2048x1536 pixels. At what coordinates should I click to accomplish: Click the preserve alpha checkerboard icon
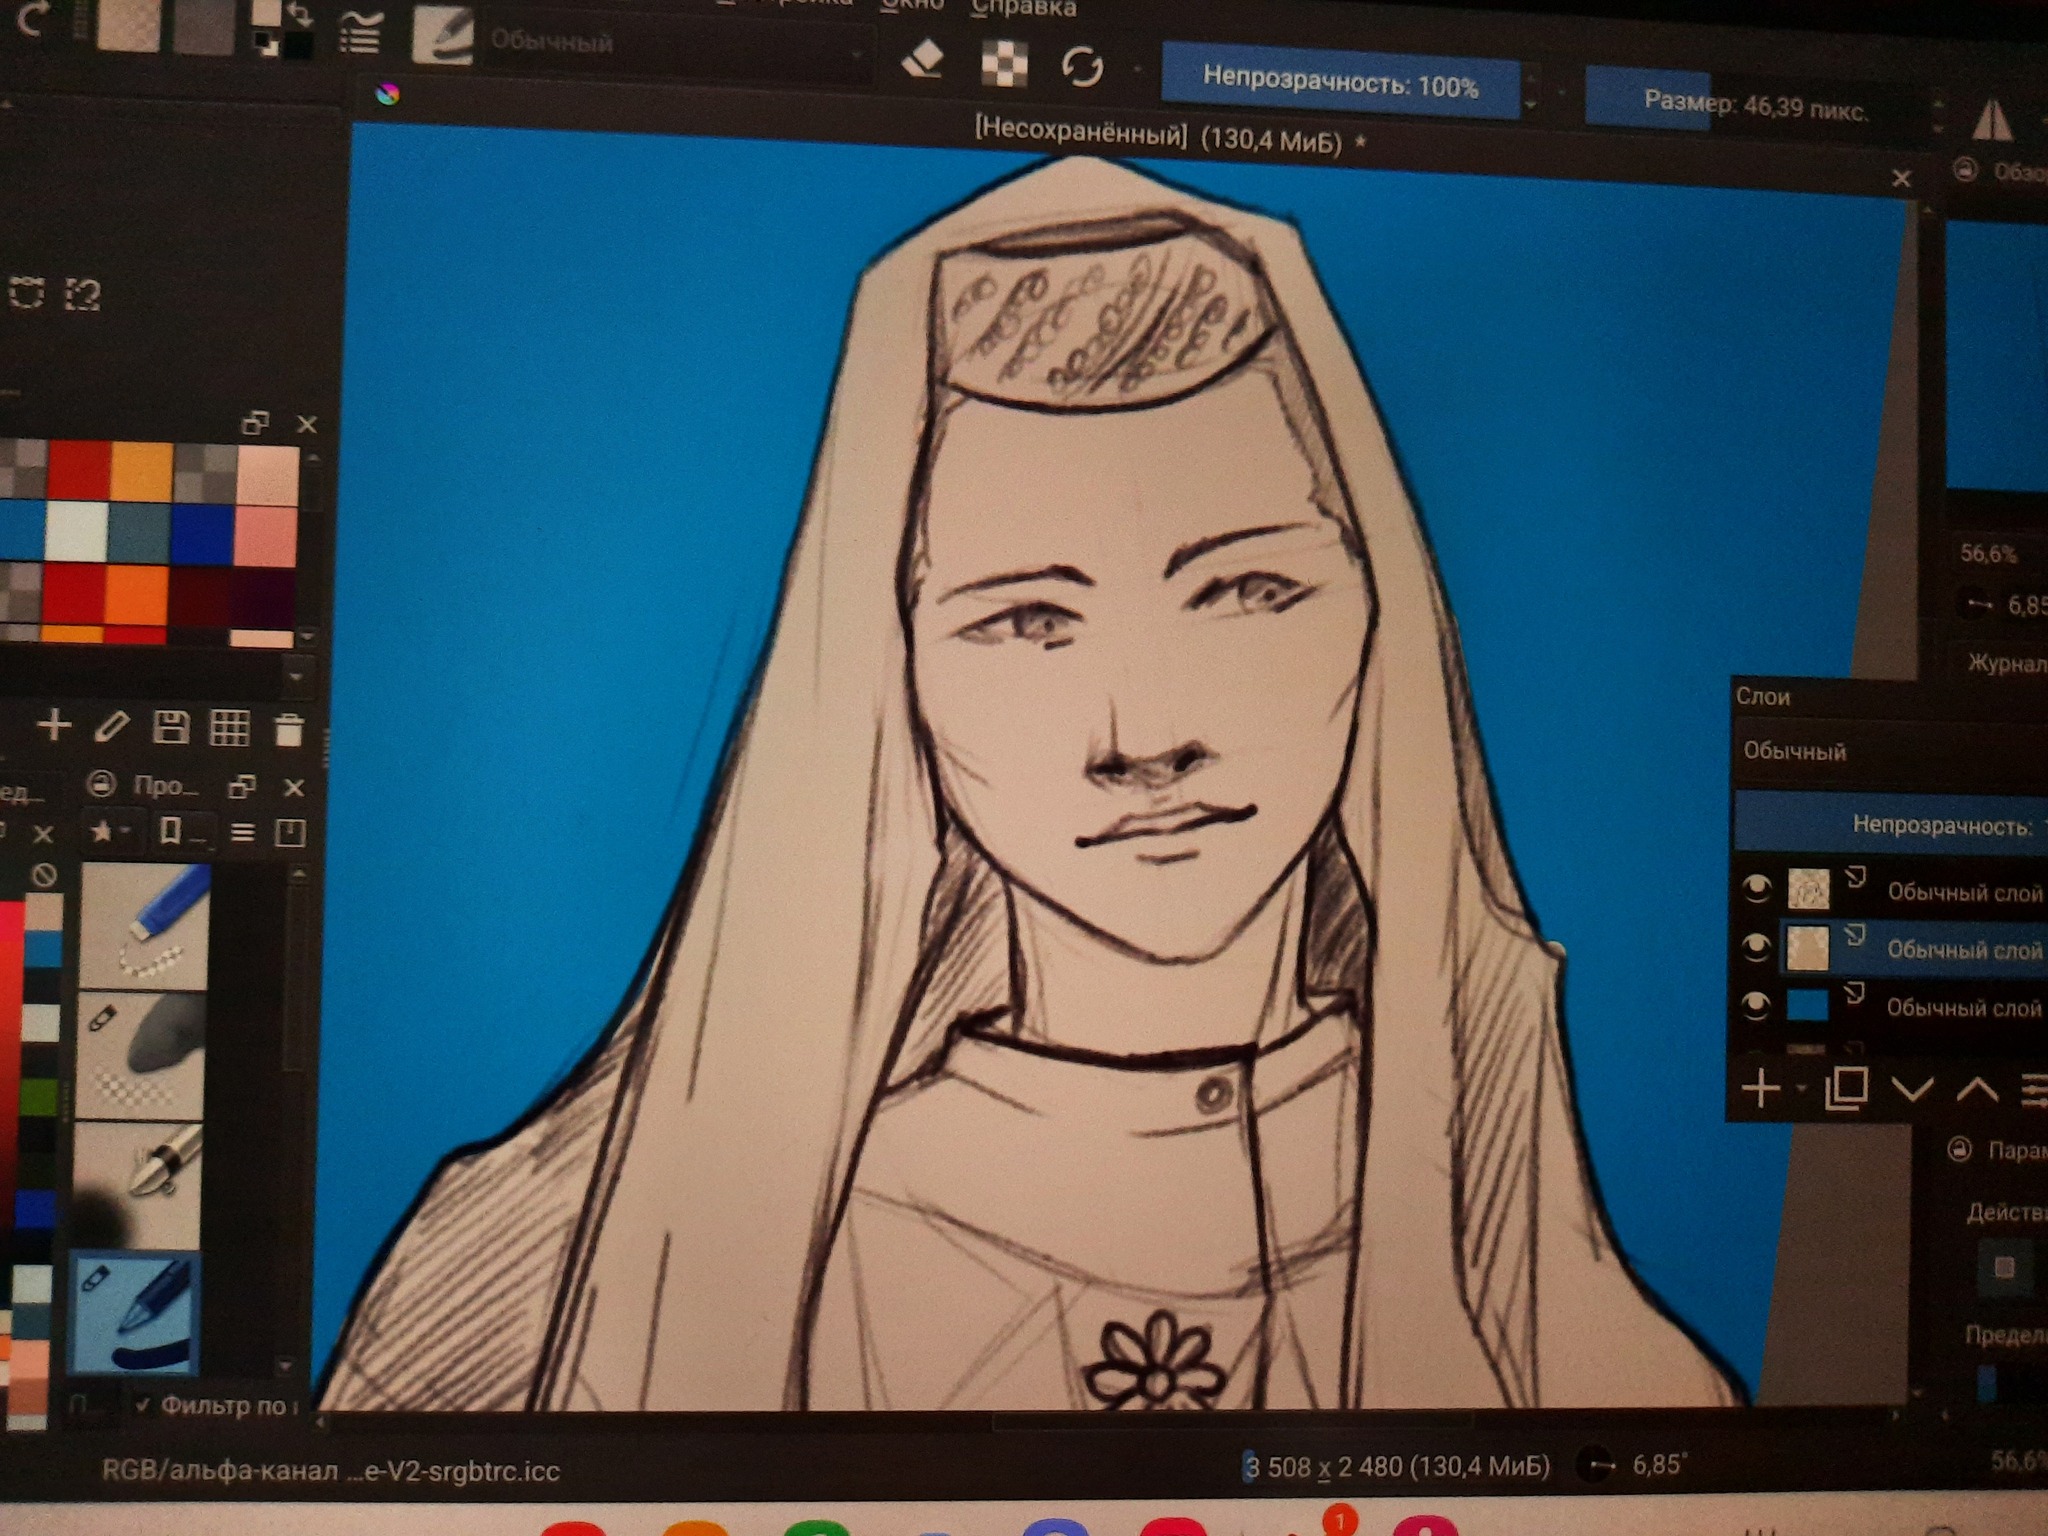tap(1003, 65)
